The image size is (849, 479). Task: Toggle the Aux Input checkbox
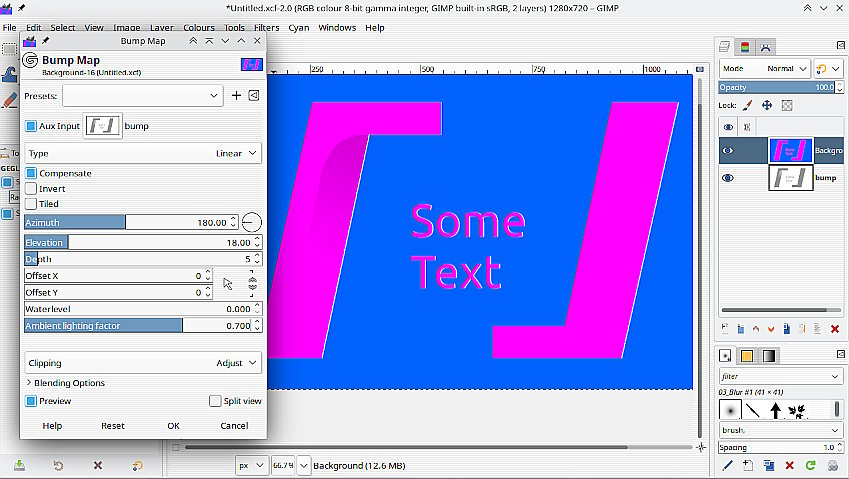(x=31, y=126)
